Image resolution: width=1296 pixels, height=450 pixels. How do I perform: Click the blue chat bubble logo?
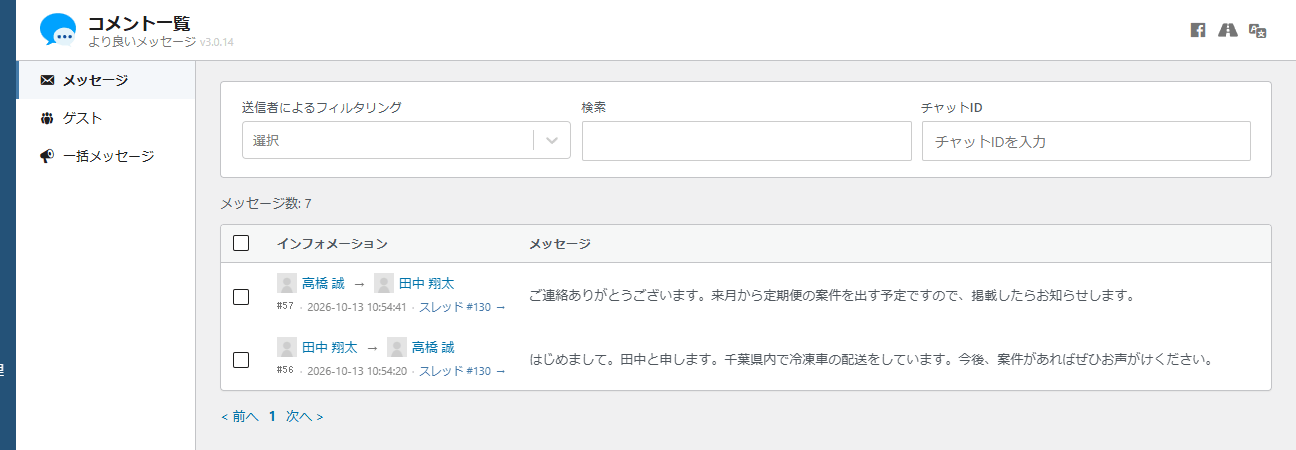[x=58, y=31]
